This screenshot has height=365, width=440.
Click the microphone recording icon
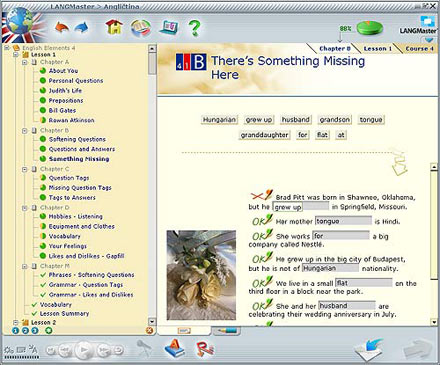coord(144,348)
